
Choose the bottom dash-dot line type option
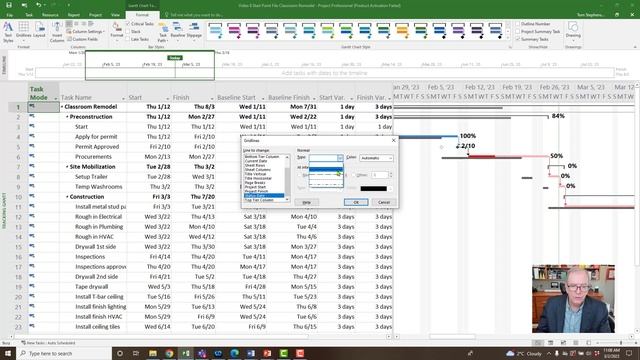pos(326,184)
